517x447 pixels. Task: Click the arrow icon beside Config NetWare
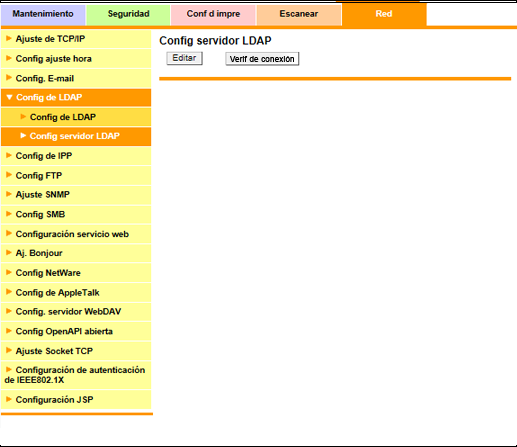pos(9,272)
